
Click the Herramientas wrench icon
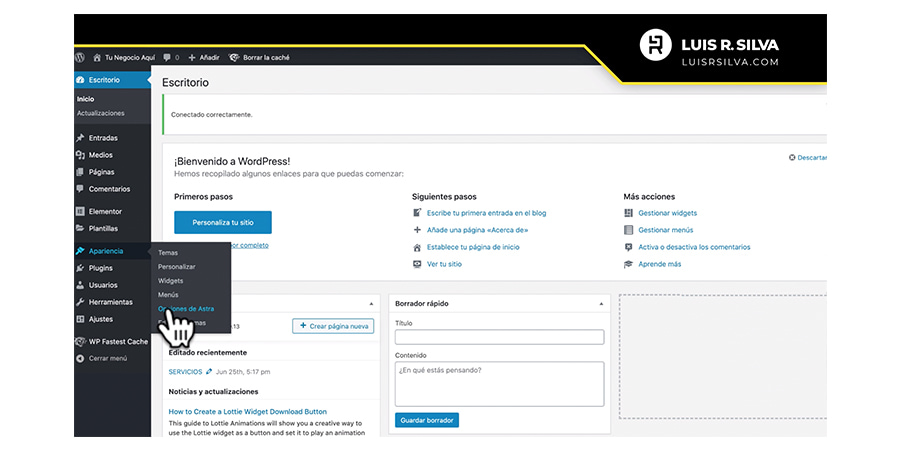pos(80,302)
